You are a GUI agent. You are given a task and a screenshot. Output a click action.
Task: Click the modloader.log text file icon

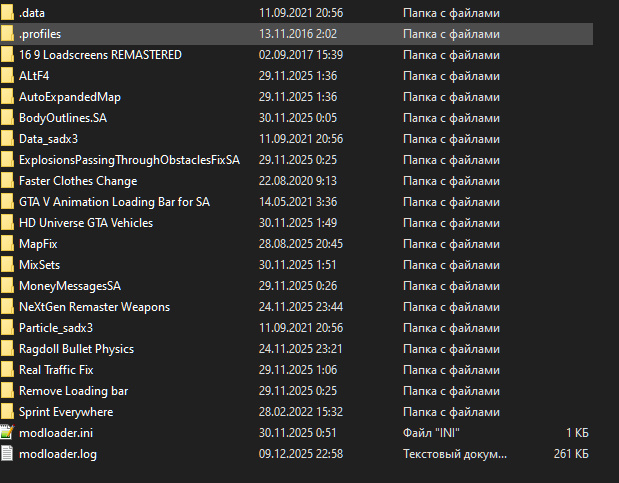tap(7, 454)
